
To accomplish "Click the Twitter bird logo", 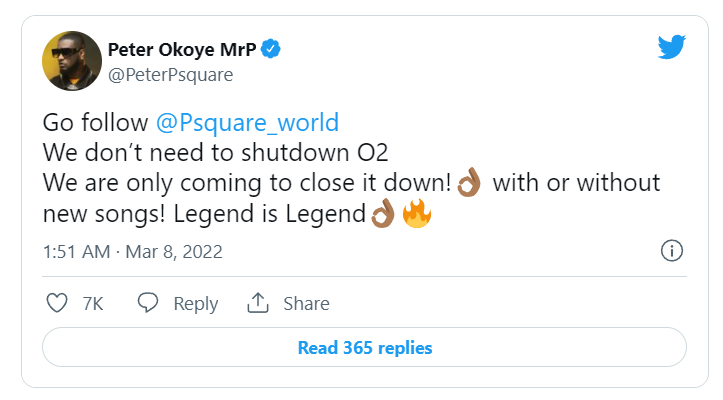I will click(x=671, y=47).
